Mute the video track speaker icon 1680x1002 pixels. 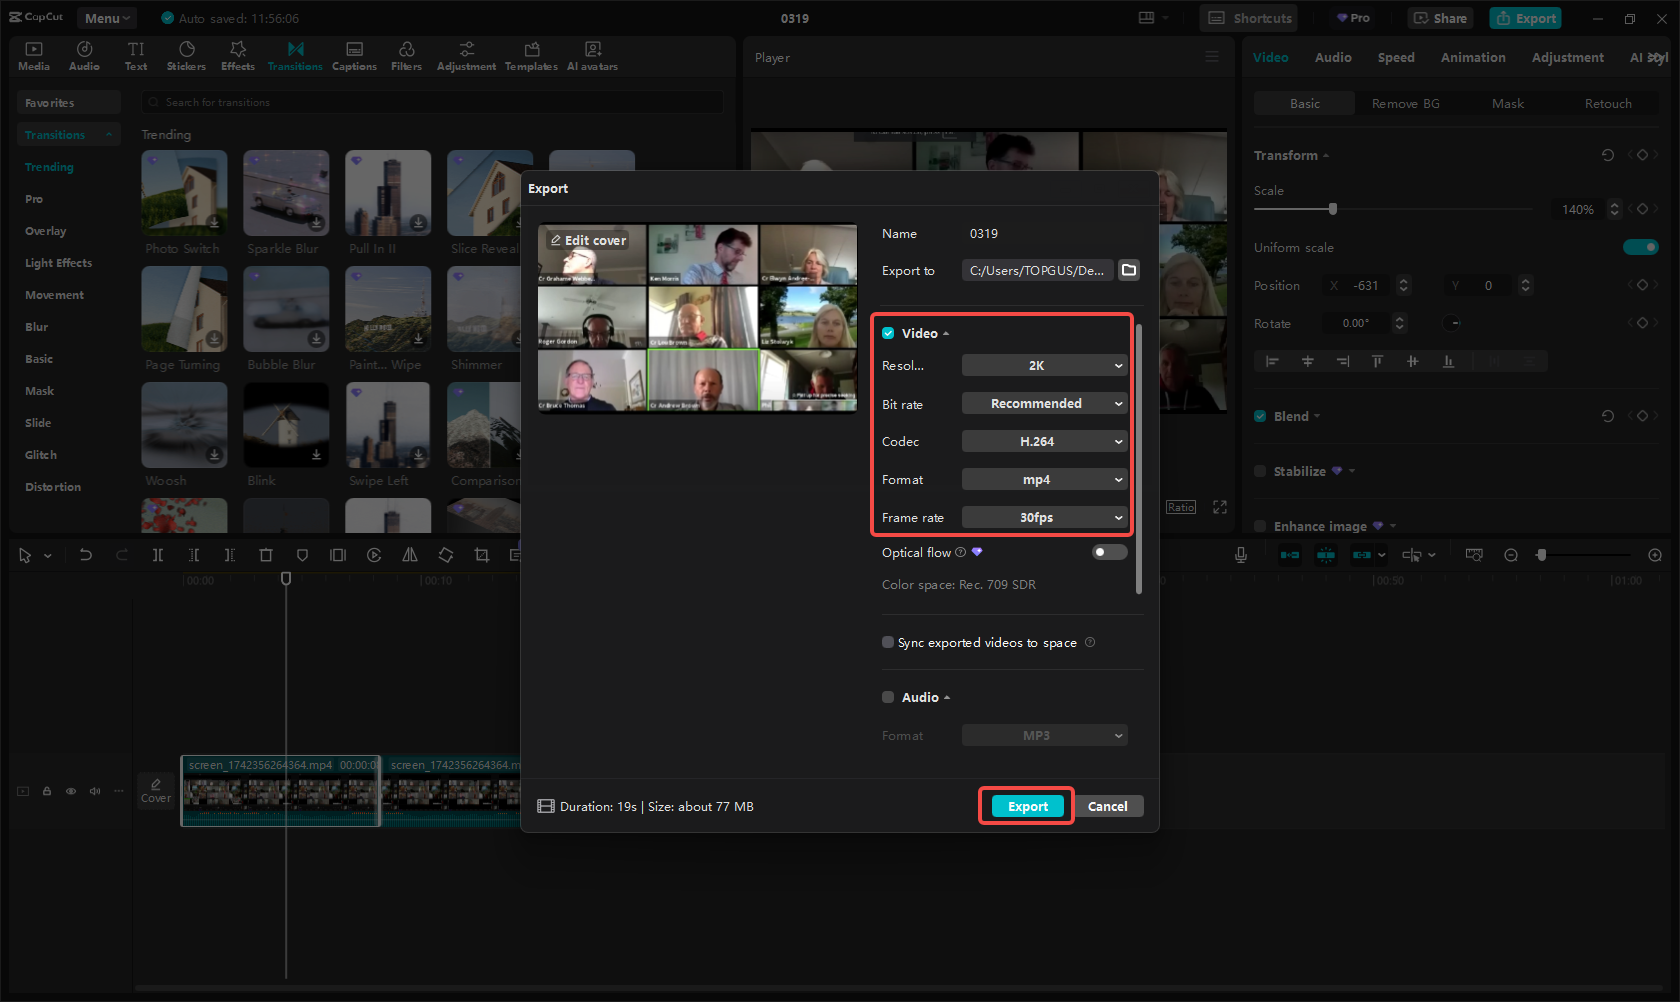(95, 791)
